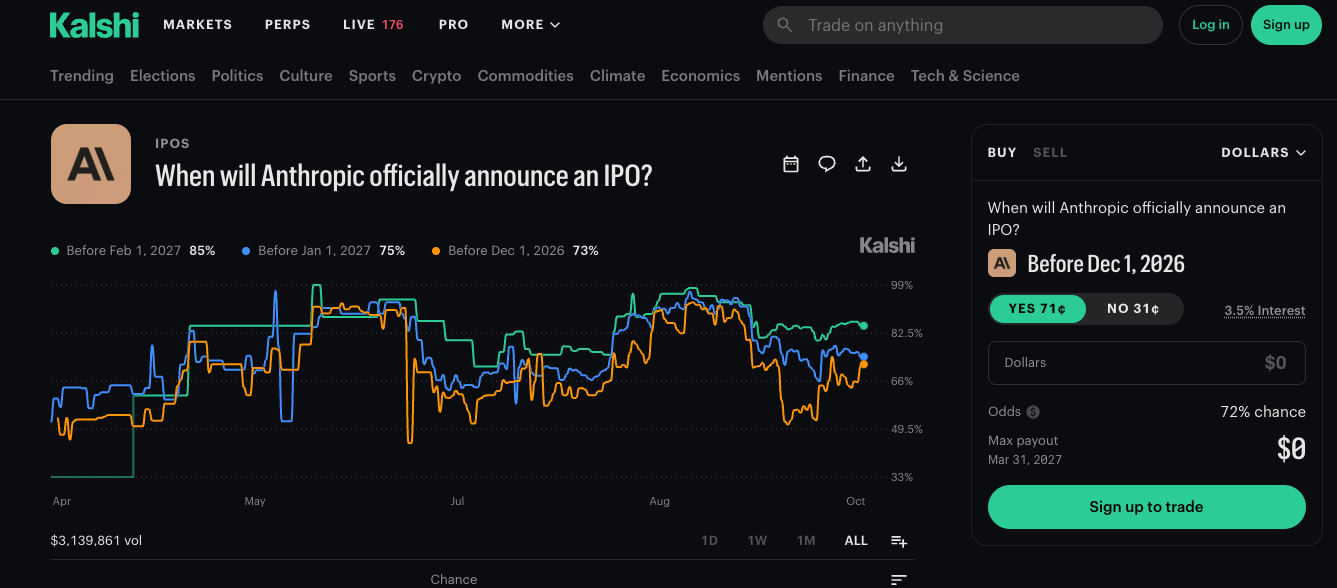This screenshot has height=588, width=1337.
Task: Open the MARKETS menu item
Action: [x=197, y=25]
